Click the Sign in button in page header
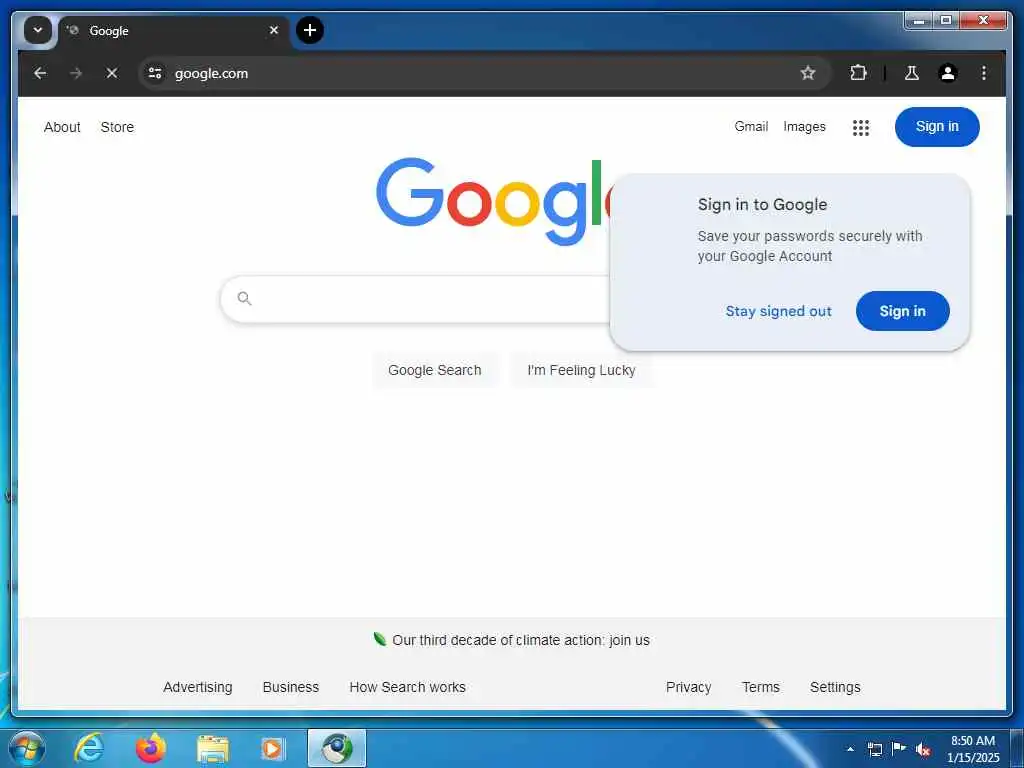Viewport: 1024px width, 768px height. 937,127
